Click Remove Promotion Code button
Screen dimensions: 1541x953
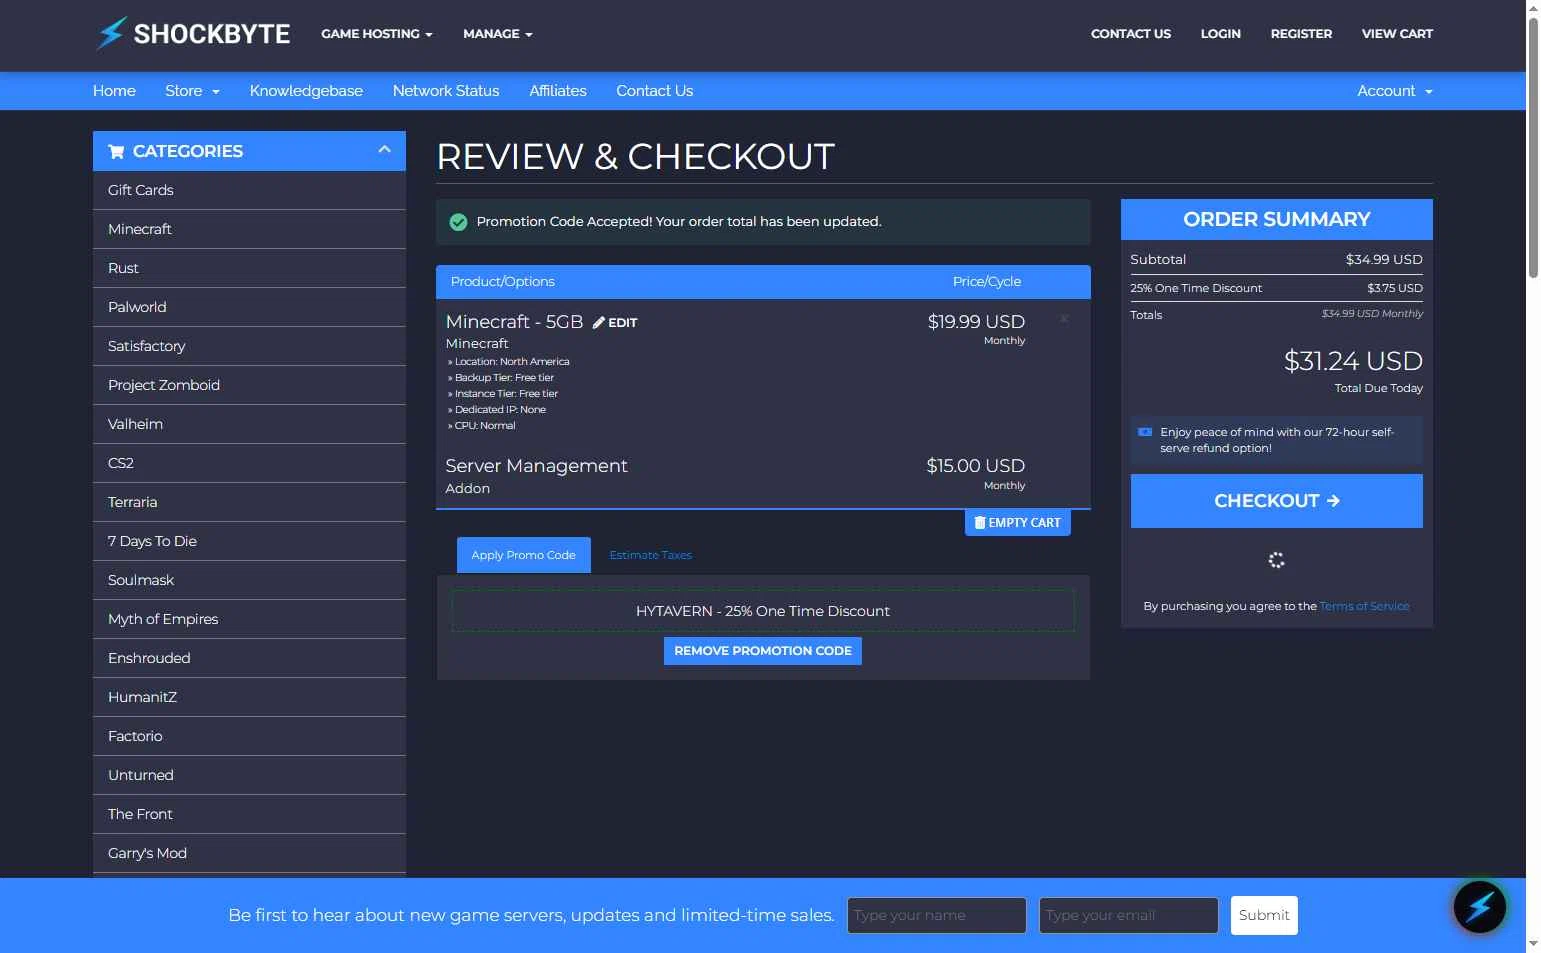(762, 651)
